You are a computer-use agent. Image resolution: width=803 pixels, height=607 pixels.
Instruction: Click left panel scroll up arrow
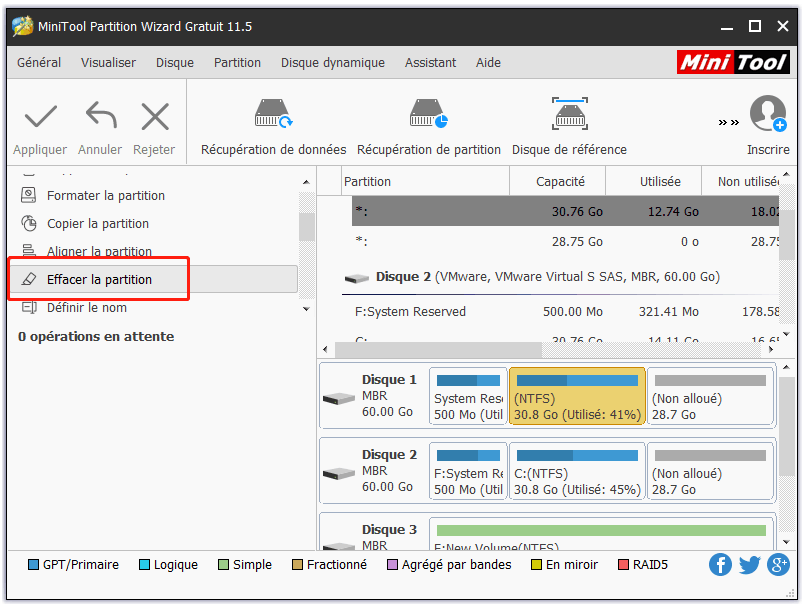(306, 182)
